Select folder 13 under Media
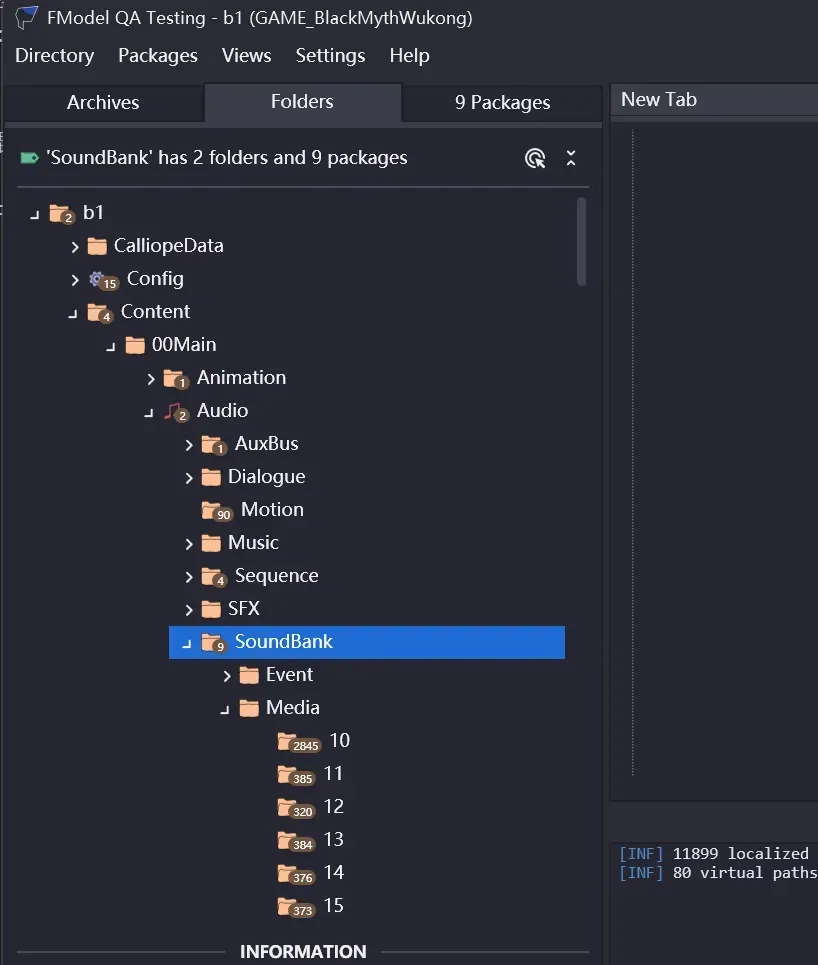 coord(333,840)
